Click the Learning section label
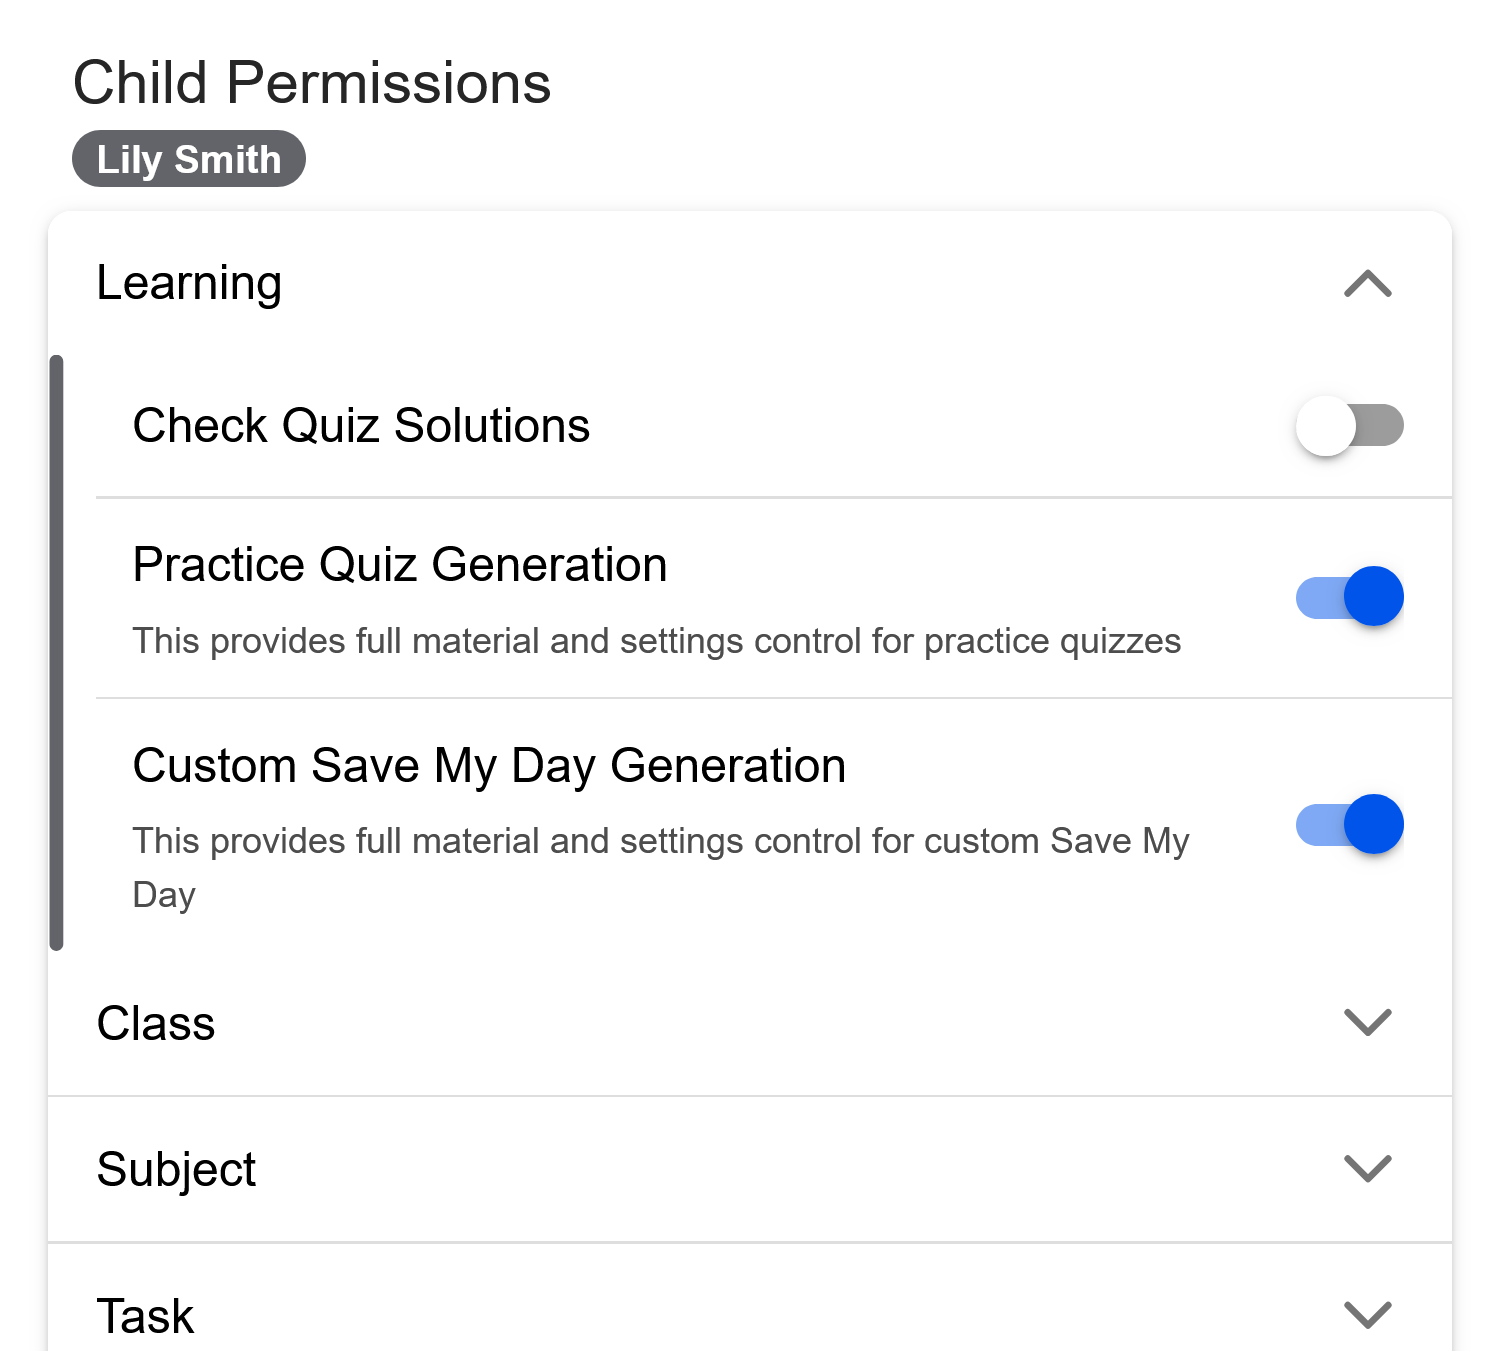Viewport: 1500px width, 1353px height. coord(189,283)
